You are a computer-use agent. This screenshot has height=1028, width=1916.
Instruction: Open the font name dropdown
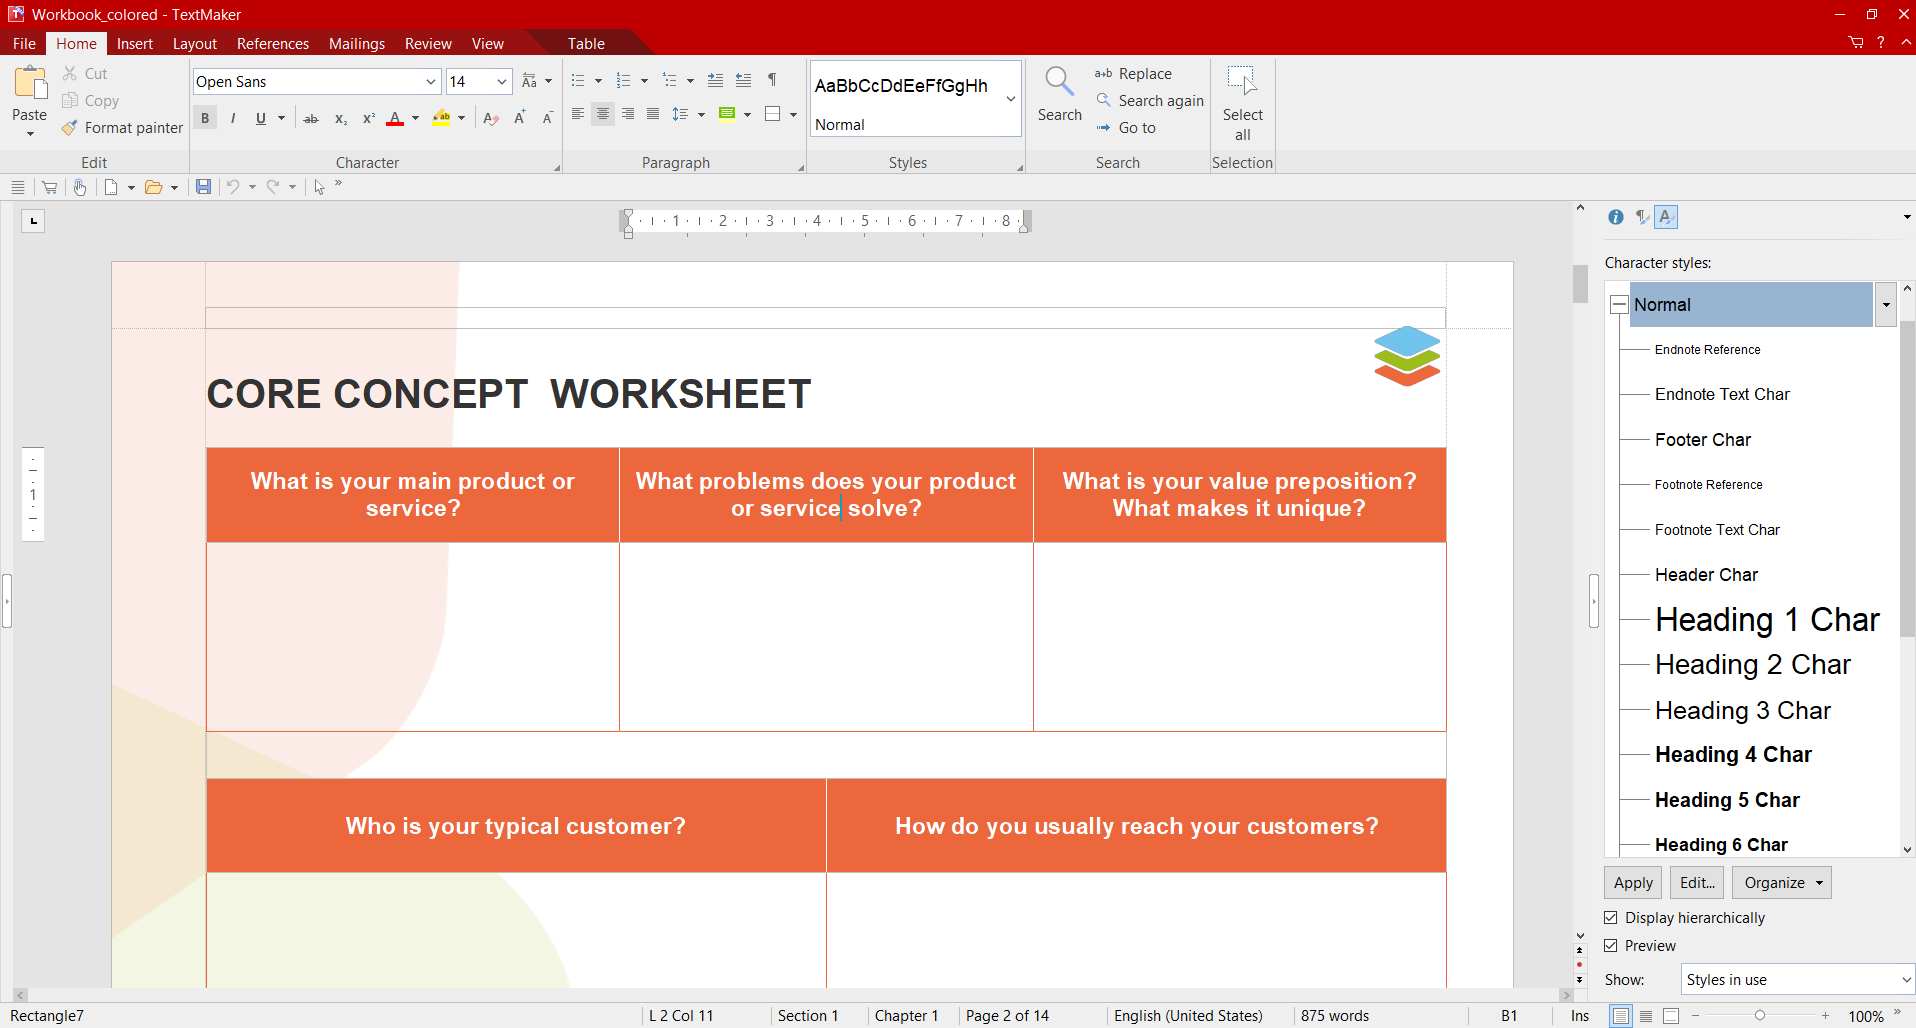coord(429,81)
